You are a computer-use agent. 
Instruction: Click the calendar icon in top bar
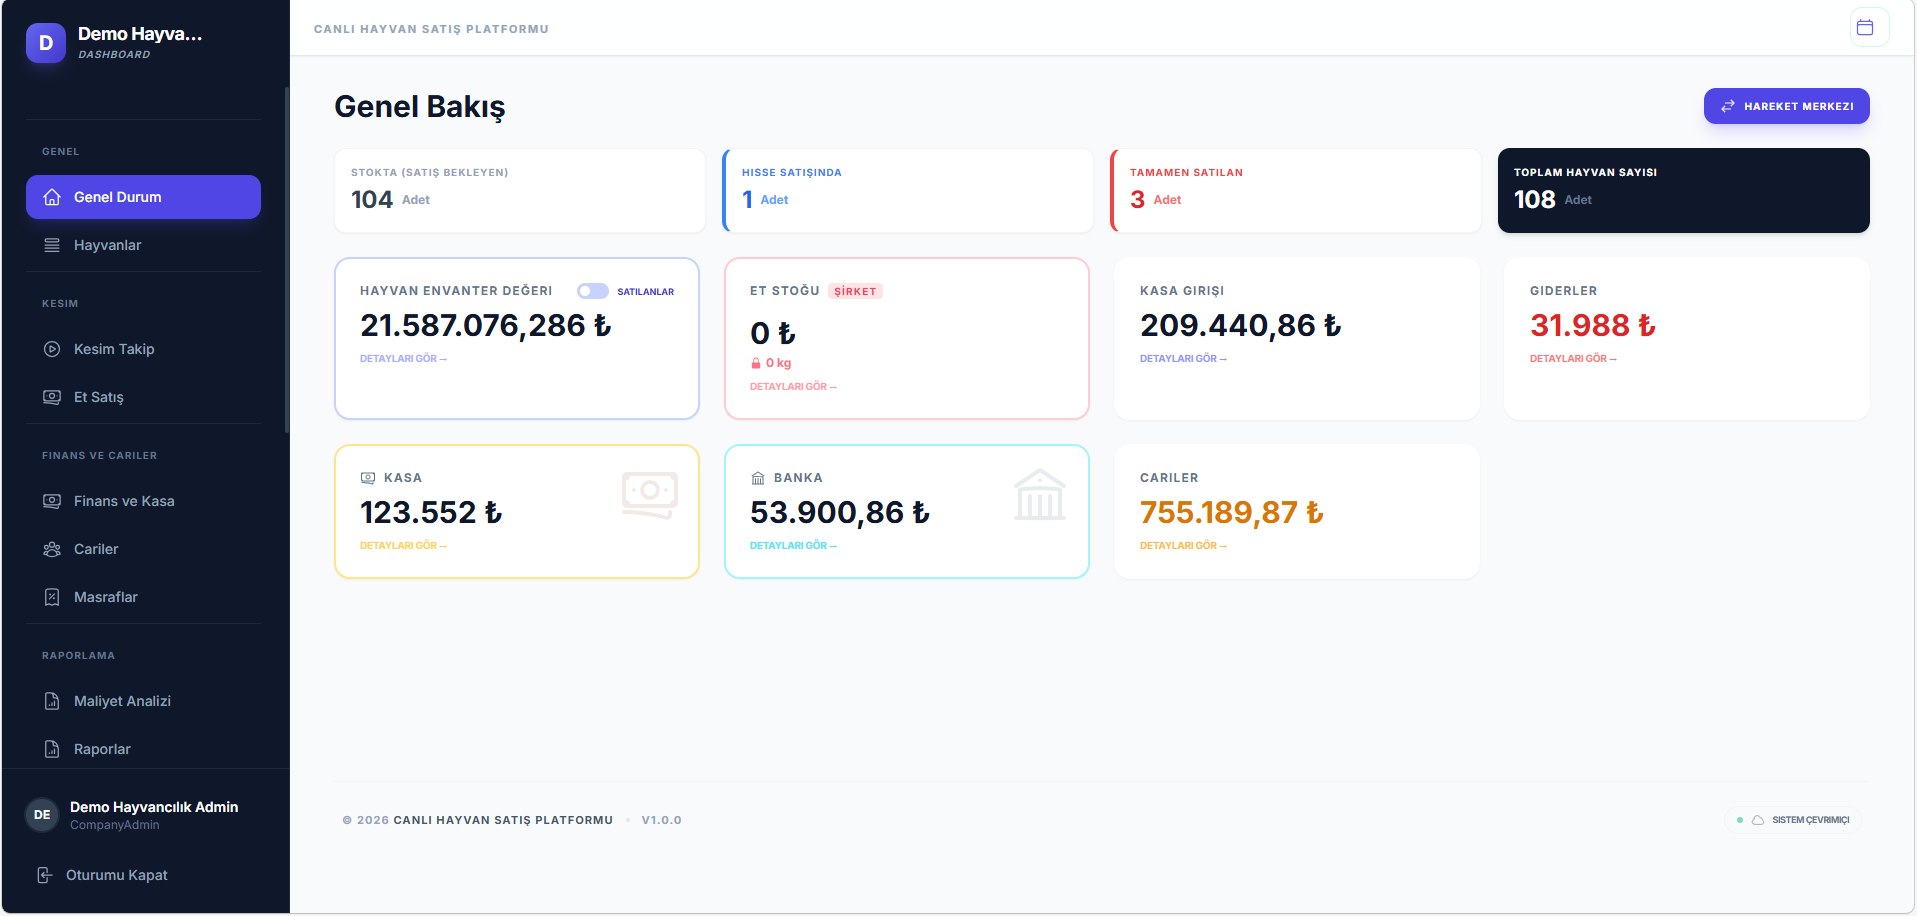[x=1864, y=28]
